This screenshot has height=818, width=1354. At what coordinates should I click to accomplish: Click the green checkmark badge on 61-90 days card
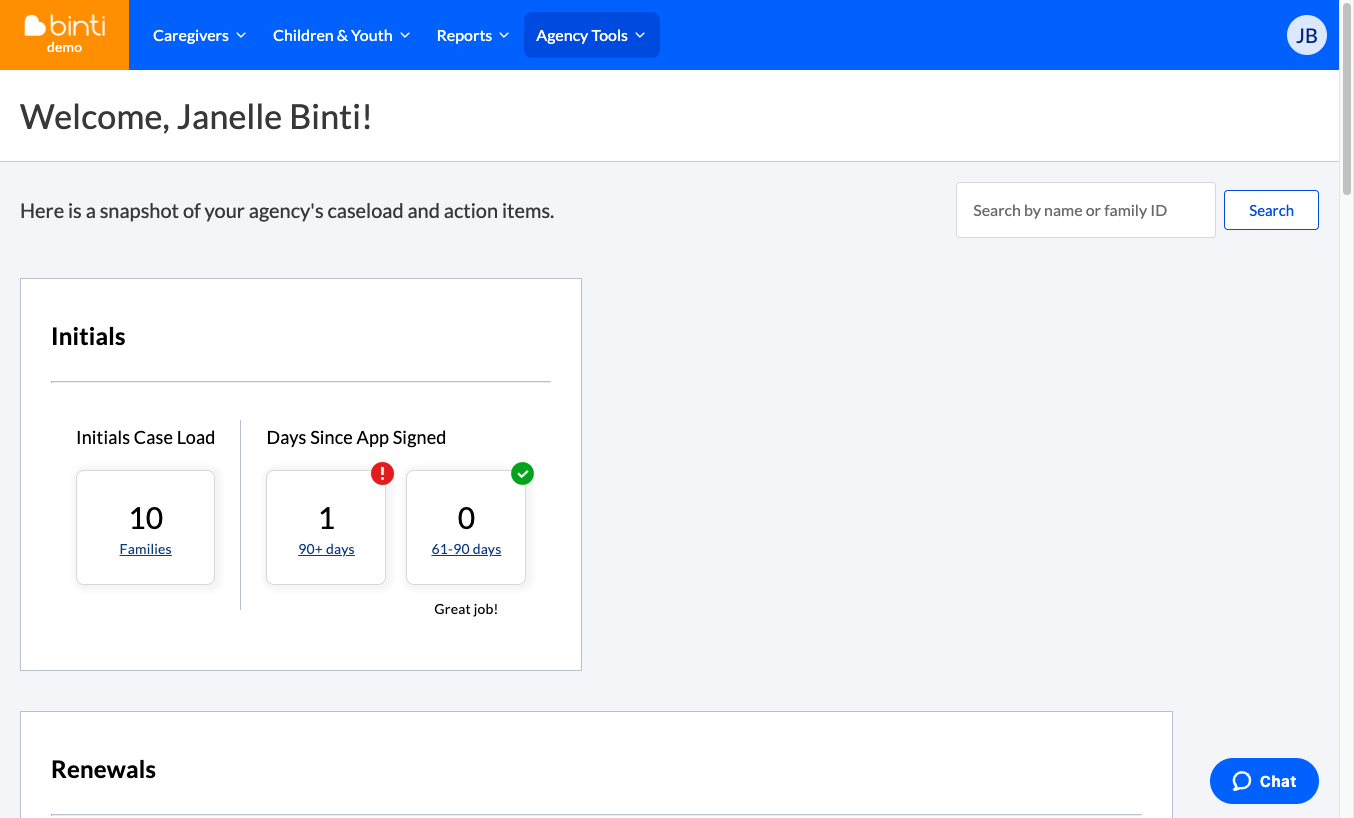pos(522,474)
